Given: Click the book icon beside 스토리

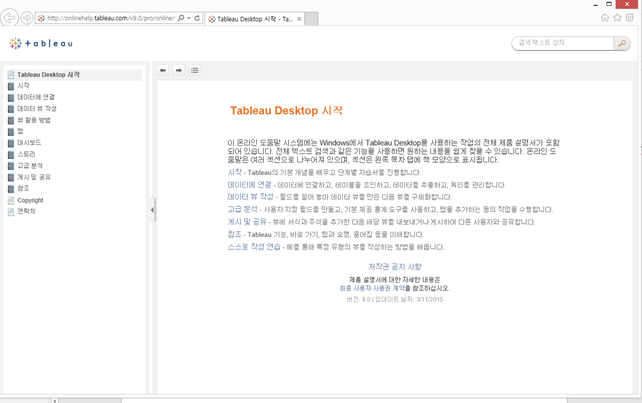Looking at the screenshot, I should click(x=11, y=155).
